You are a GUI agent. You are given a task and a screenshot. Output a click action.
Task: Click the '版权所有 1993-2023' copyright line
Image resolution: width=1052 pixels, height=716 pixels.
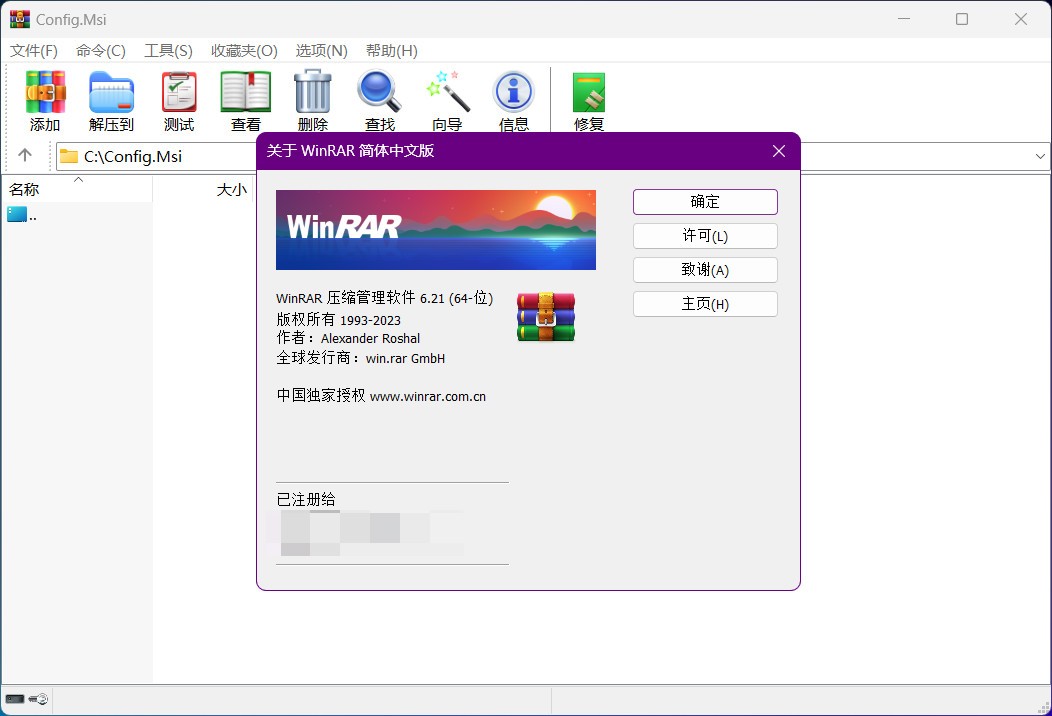click(x=339, y=319)
